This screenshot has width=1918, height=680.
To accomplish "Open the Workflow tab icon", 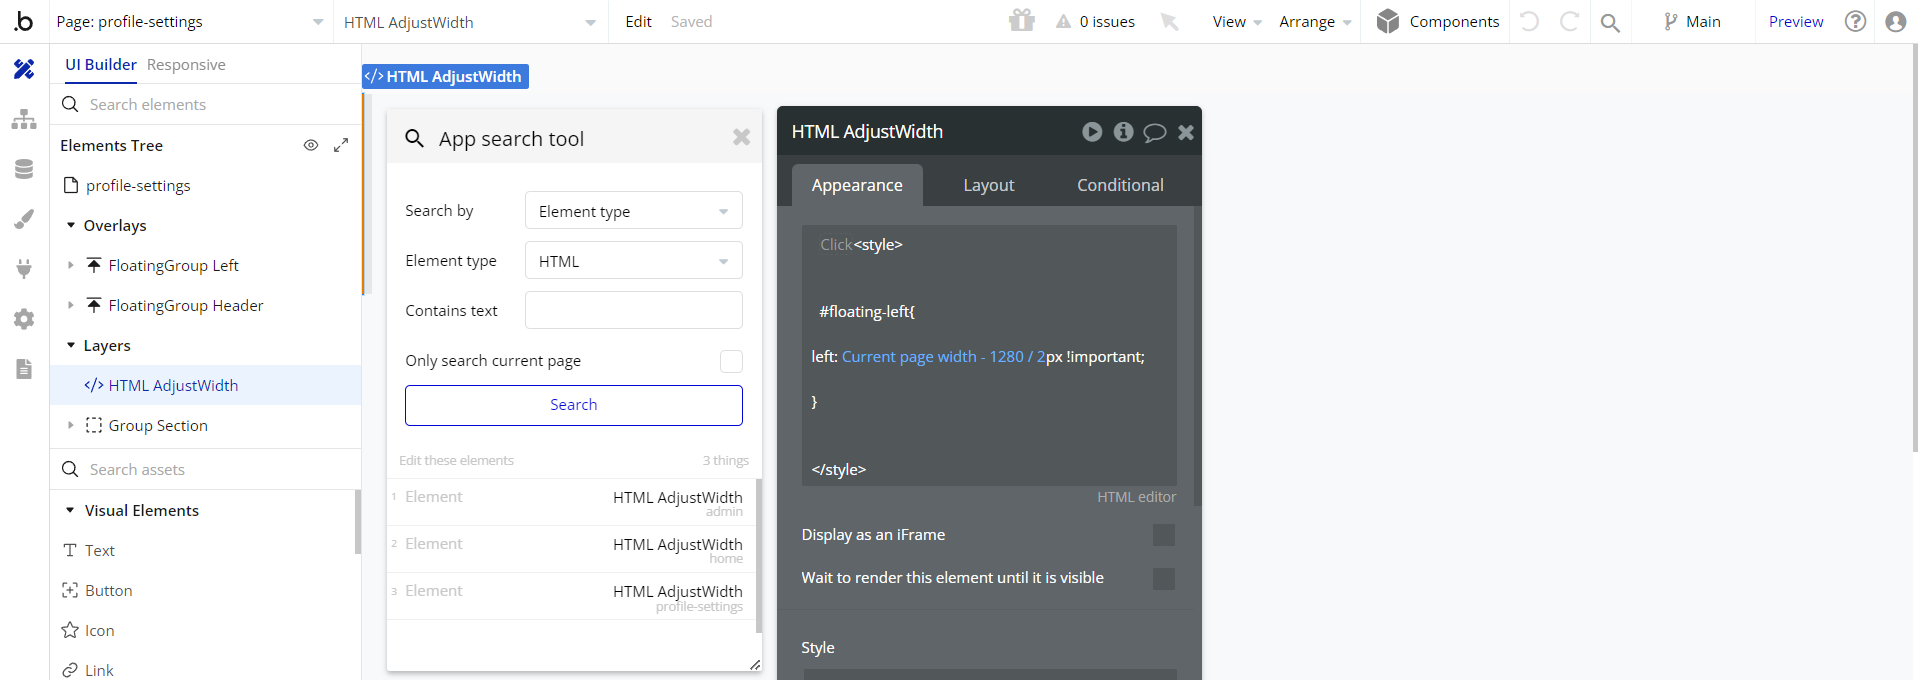I will tap(24, 119).
